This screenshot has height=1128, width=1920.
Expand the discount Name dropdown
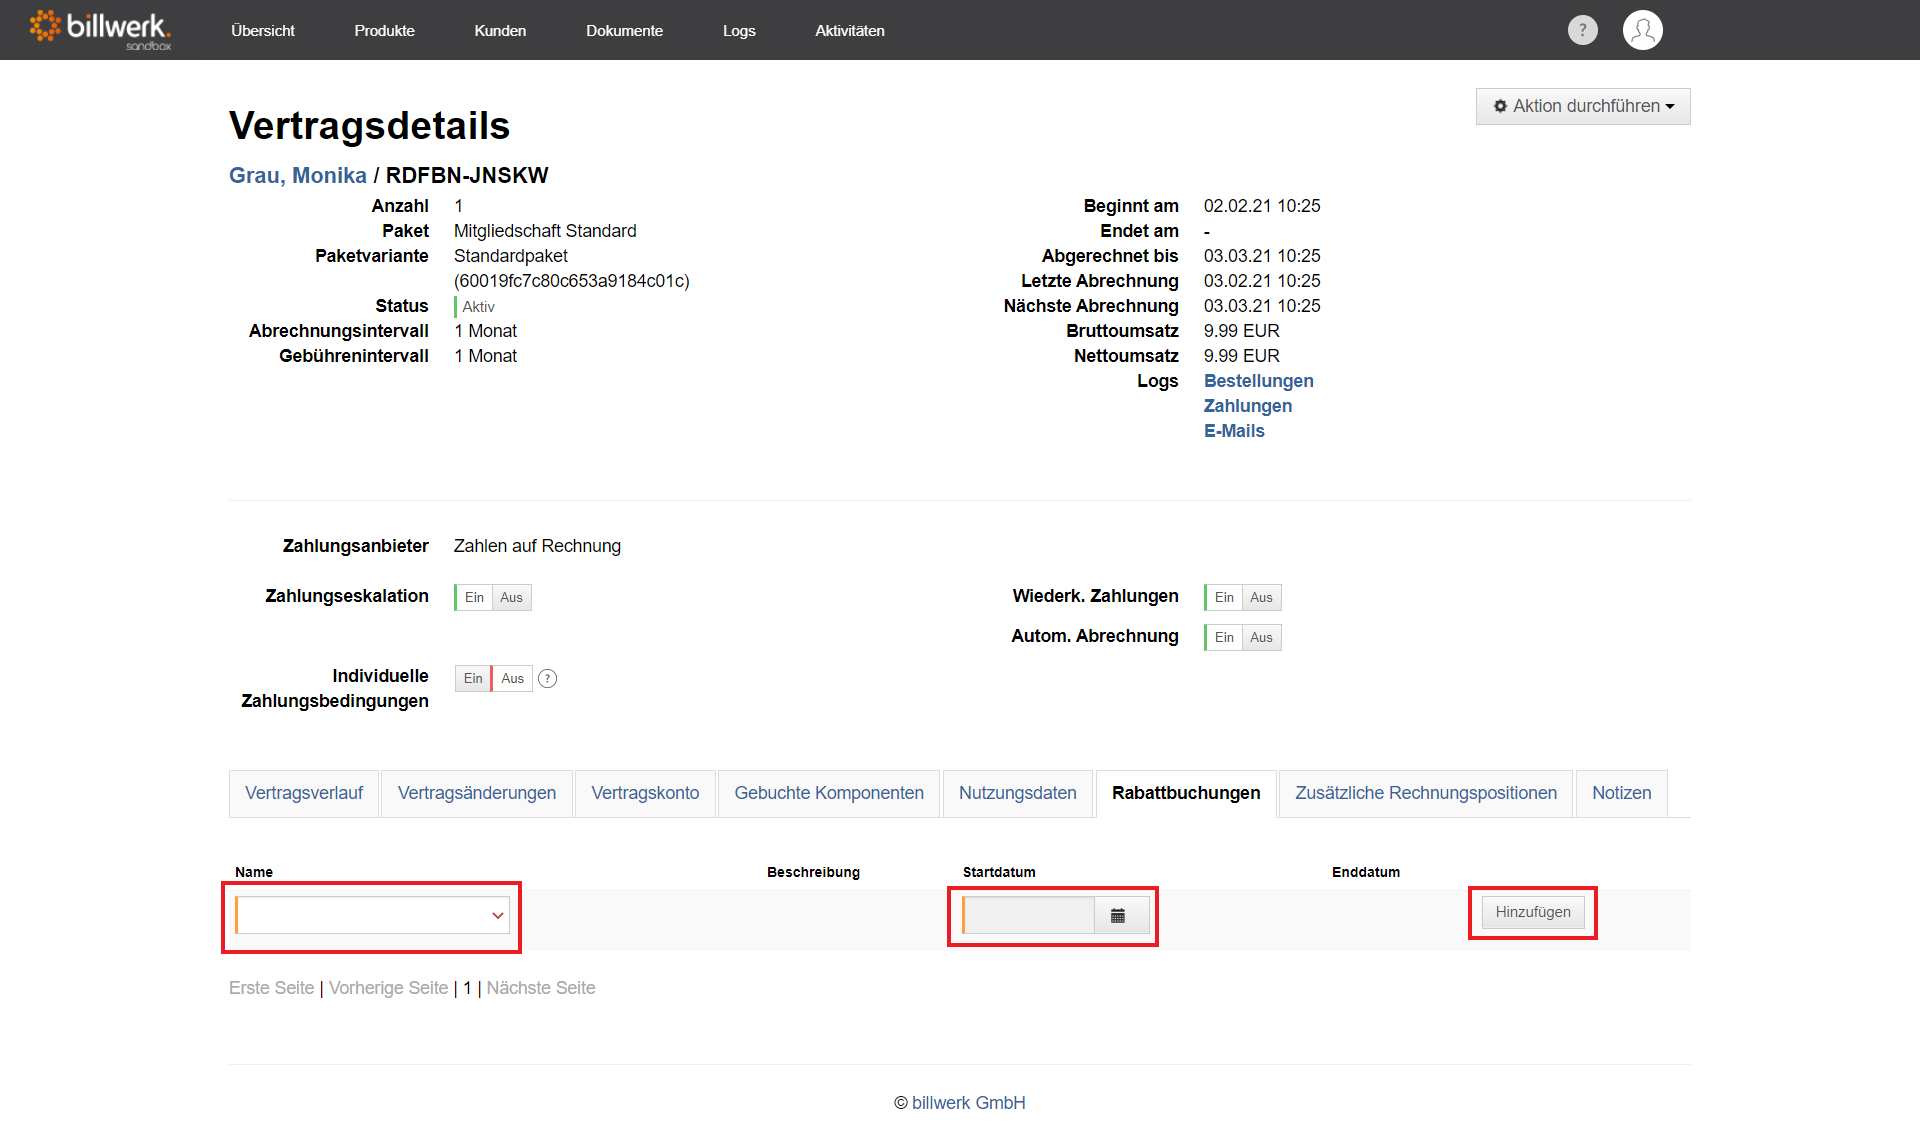pos(372,915)
